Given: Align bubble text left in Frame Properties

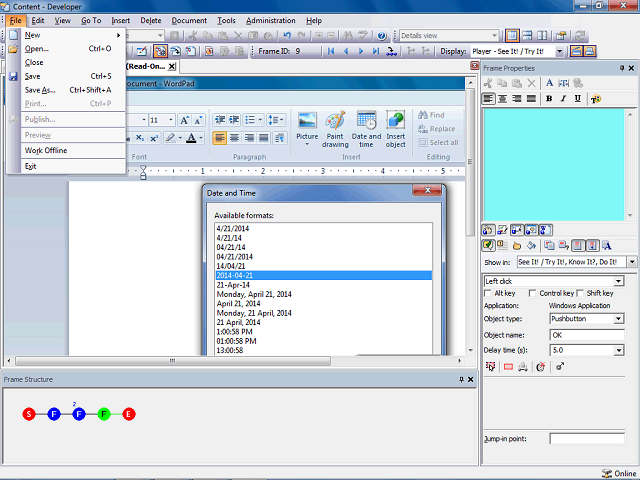Looking at the screenshot, I should [x=488, y=99].
